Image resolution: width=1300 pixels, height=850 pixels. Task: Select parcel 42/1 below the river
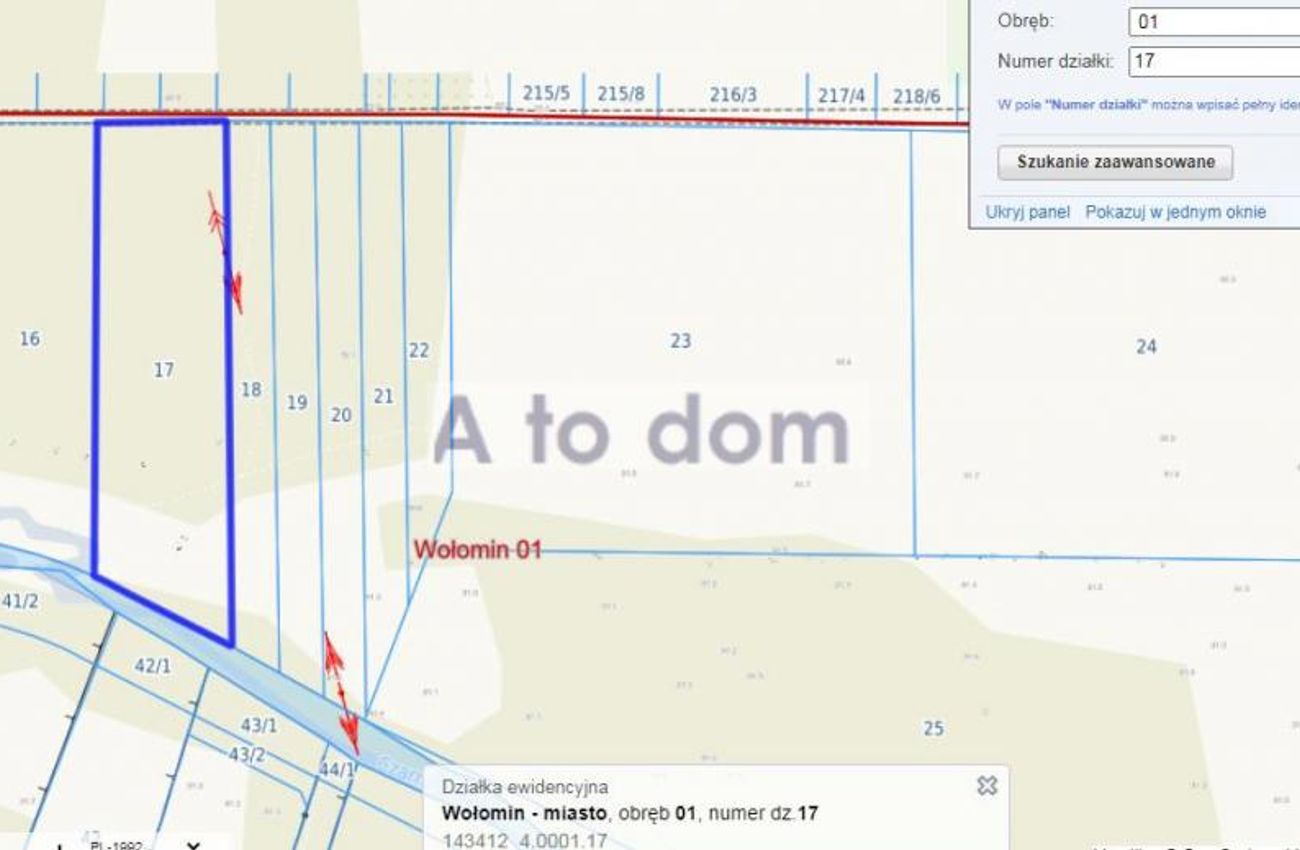(152, 665)
